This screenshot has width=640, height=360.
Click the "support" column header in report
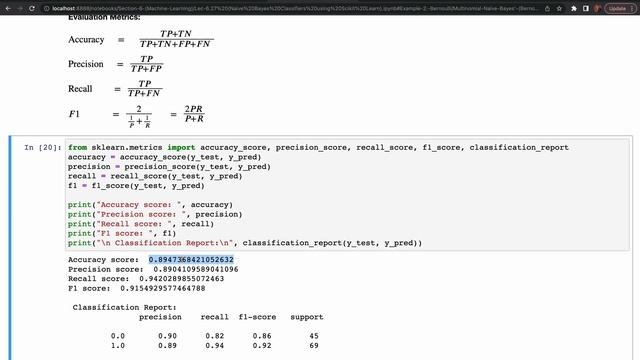coord(307,317)
